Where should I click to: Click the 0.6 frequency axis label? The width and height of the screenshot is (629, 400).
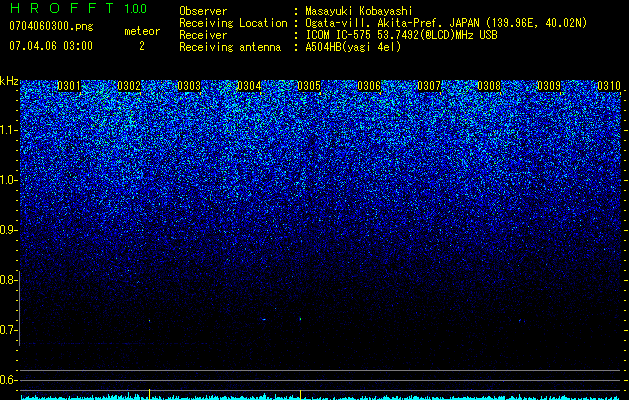(x=8, y=380)
